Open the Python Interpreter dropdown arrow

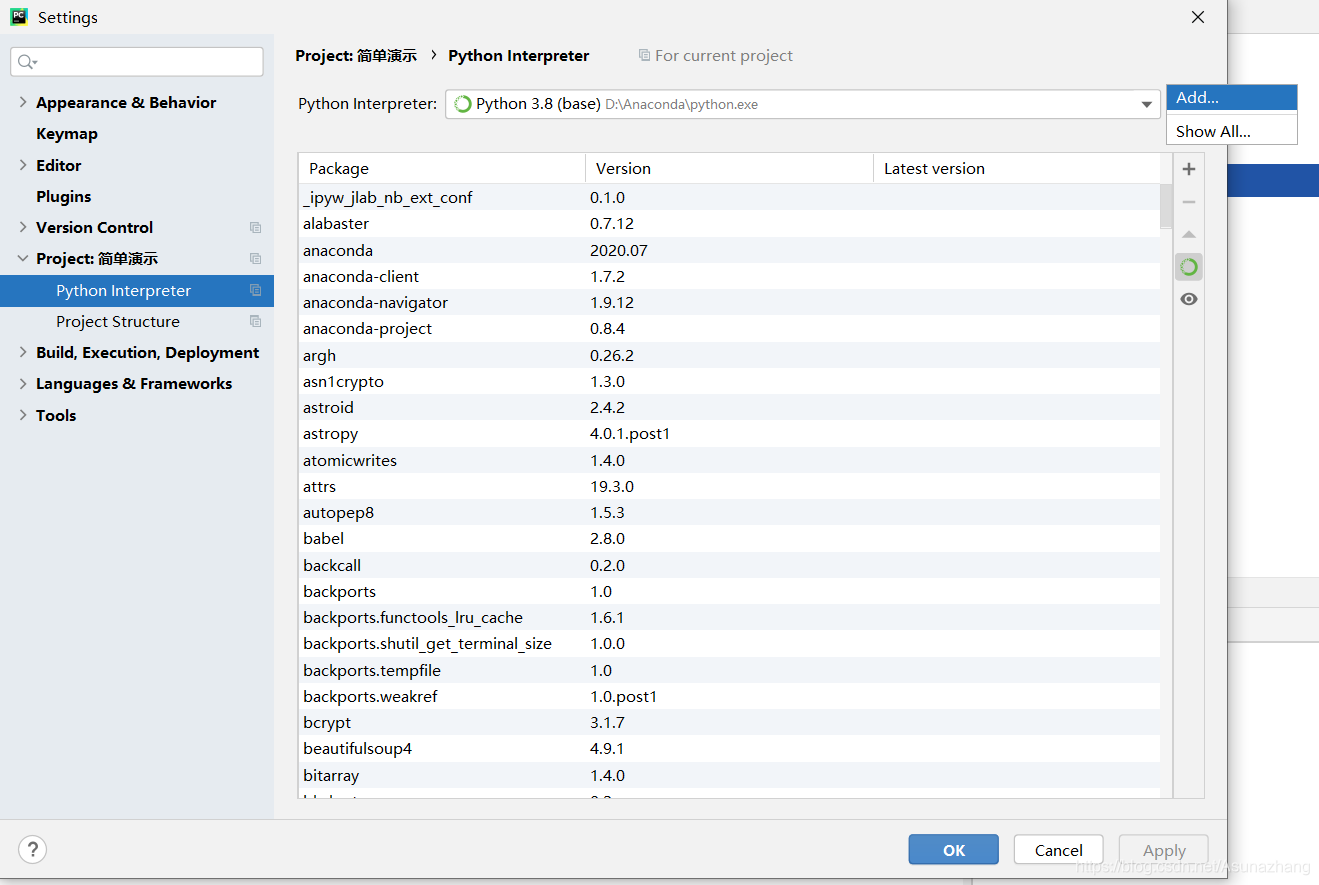(1146, 104)
